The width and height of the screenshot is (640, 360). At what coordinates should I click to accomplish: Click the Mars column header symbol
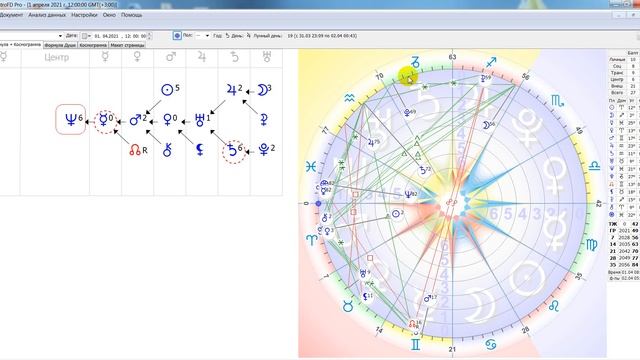coord(170,57)
